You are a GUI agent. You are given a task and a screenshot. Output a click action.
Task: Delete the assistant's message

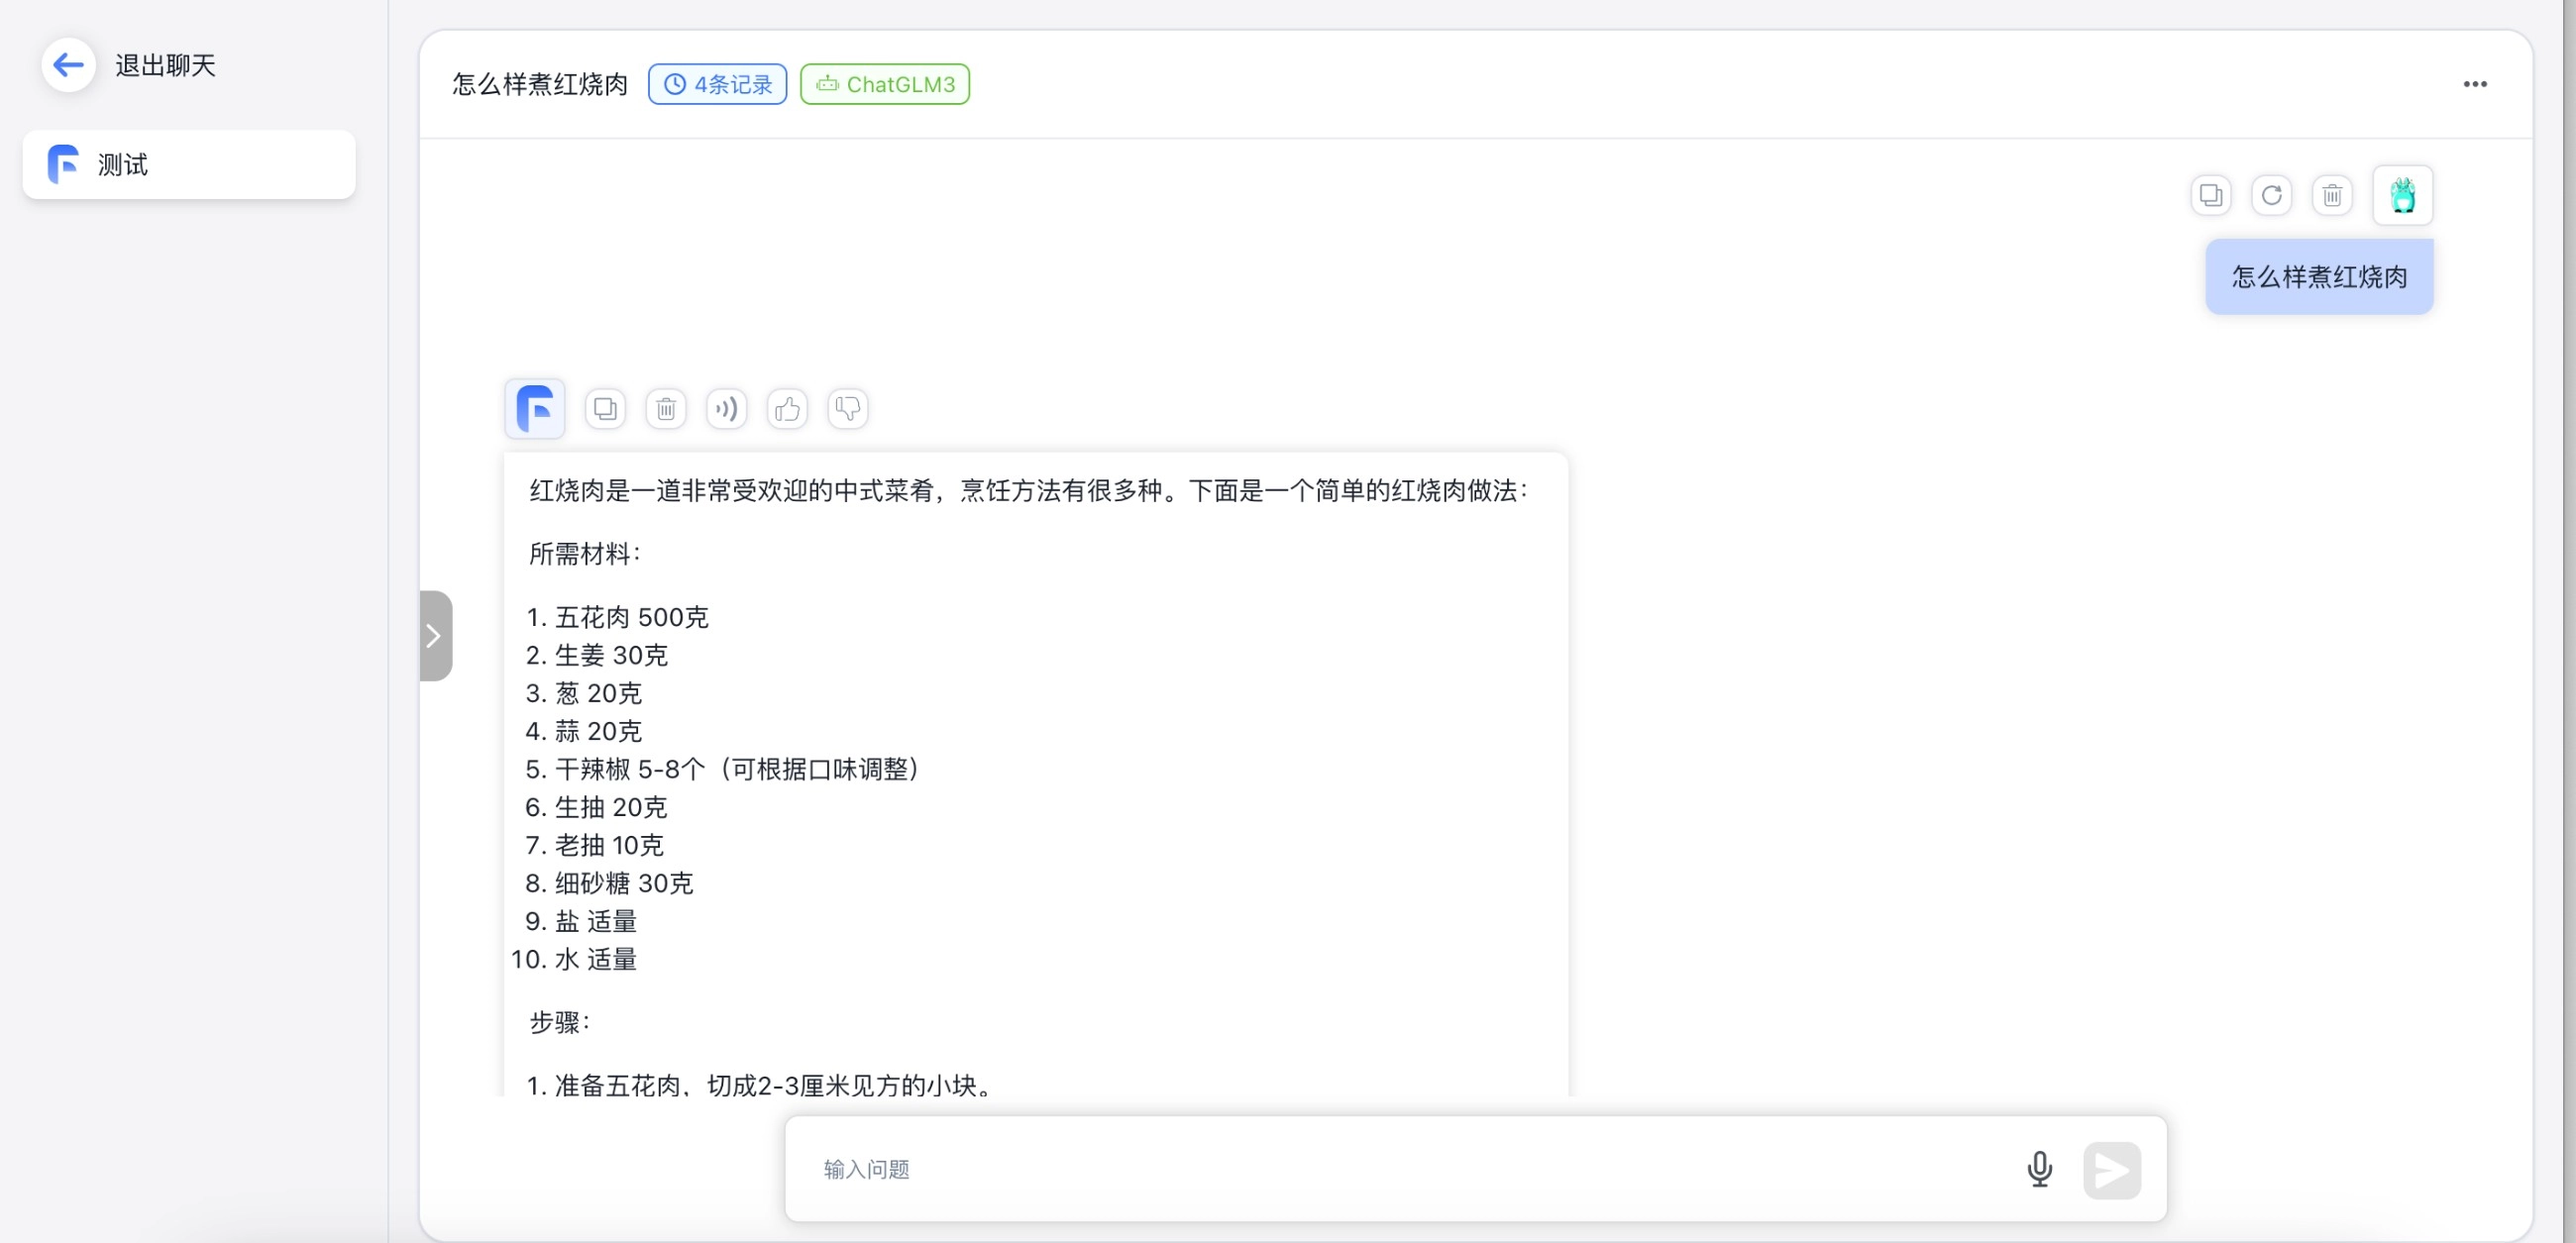tap(665, 408)
